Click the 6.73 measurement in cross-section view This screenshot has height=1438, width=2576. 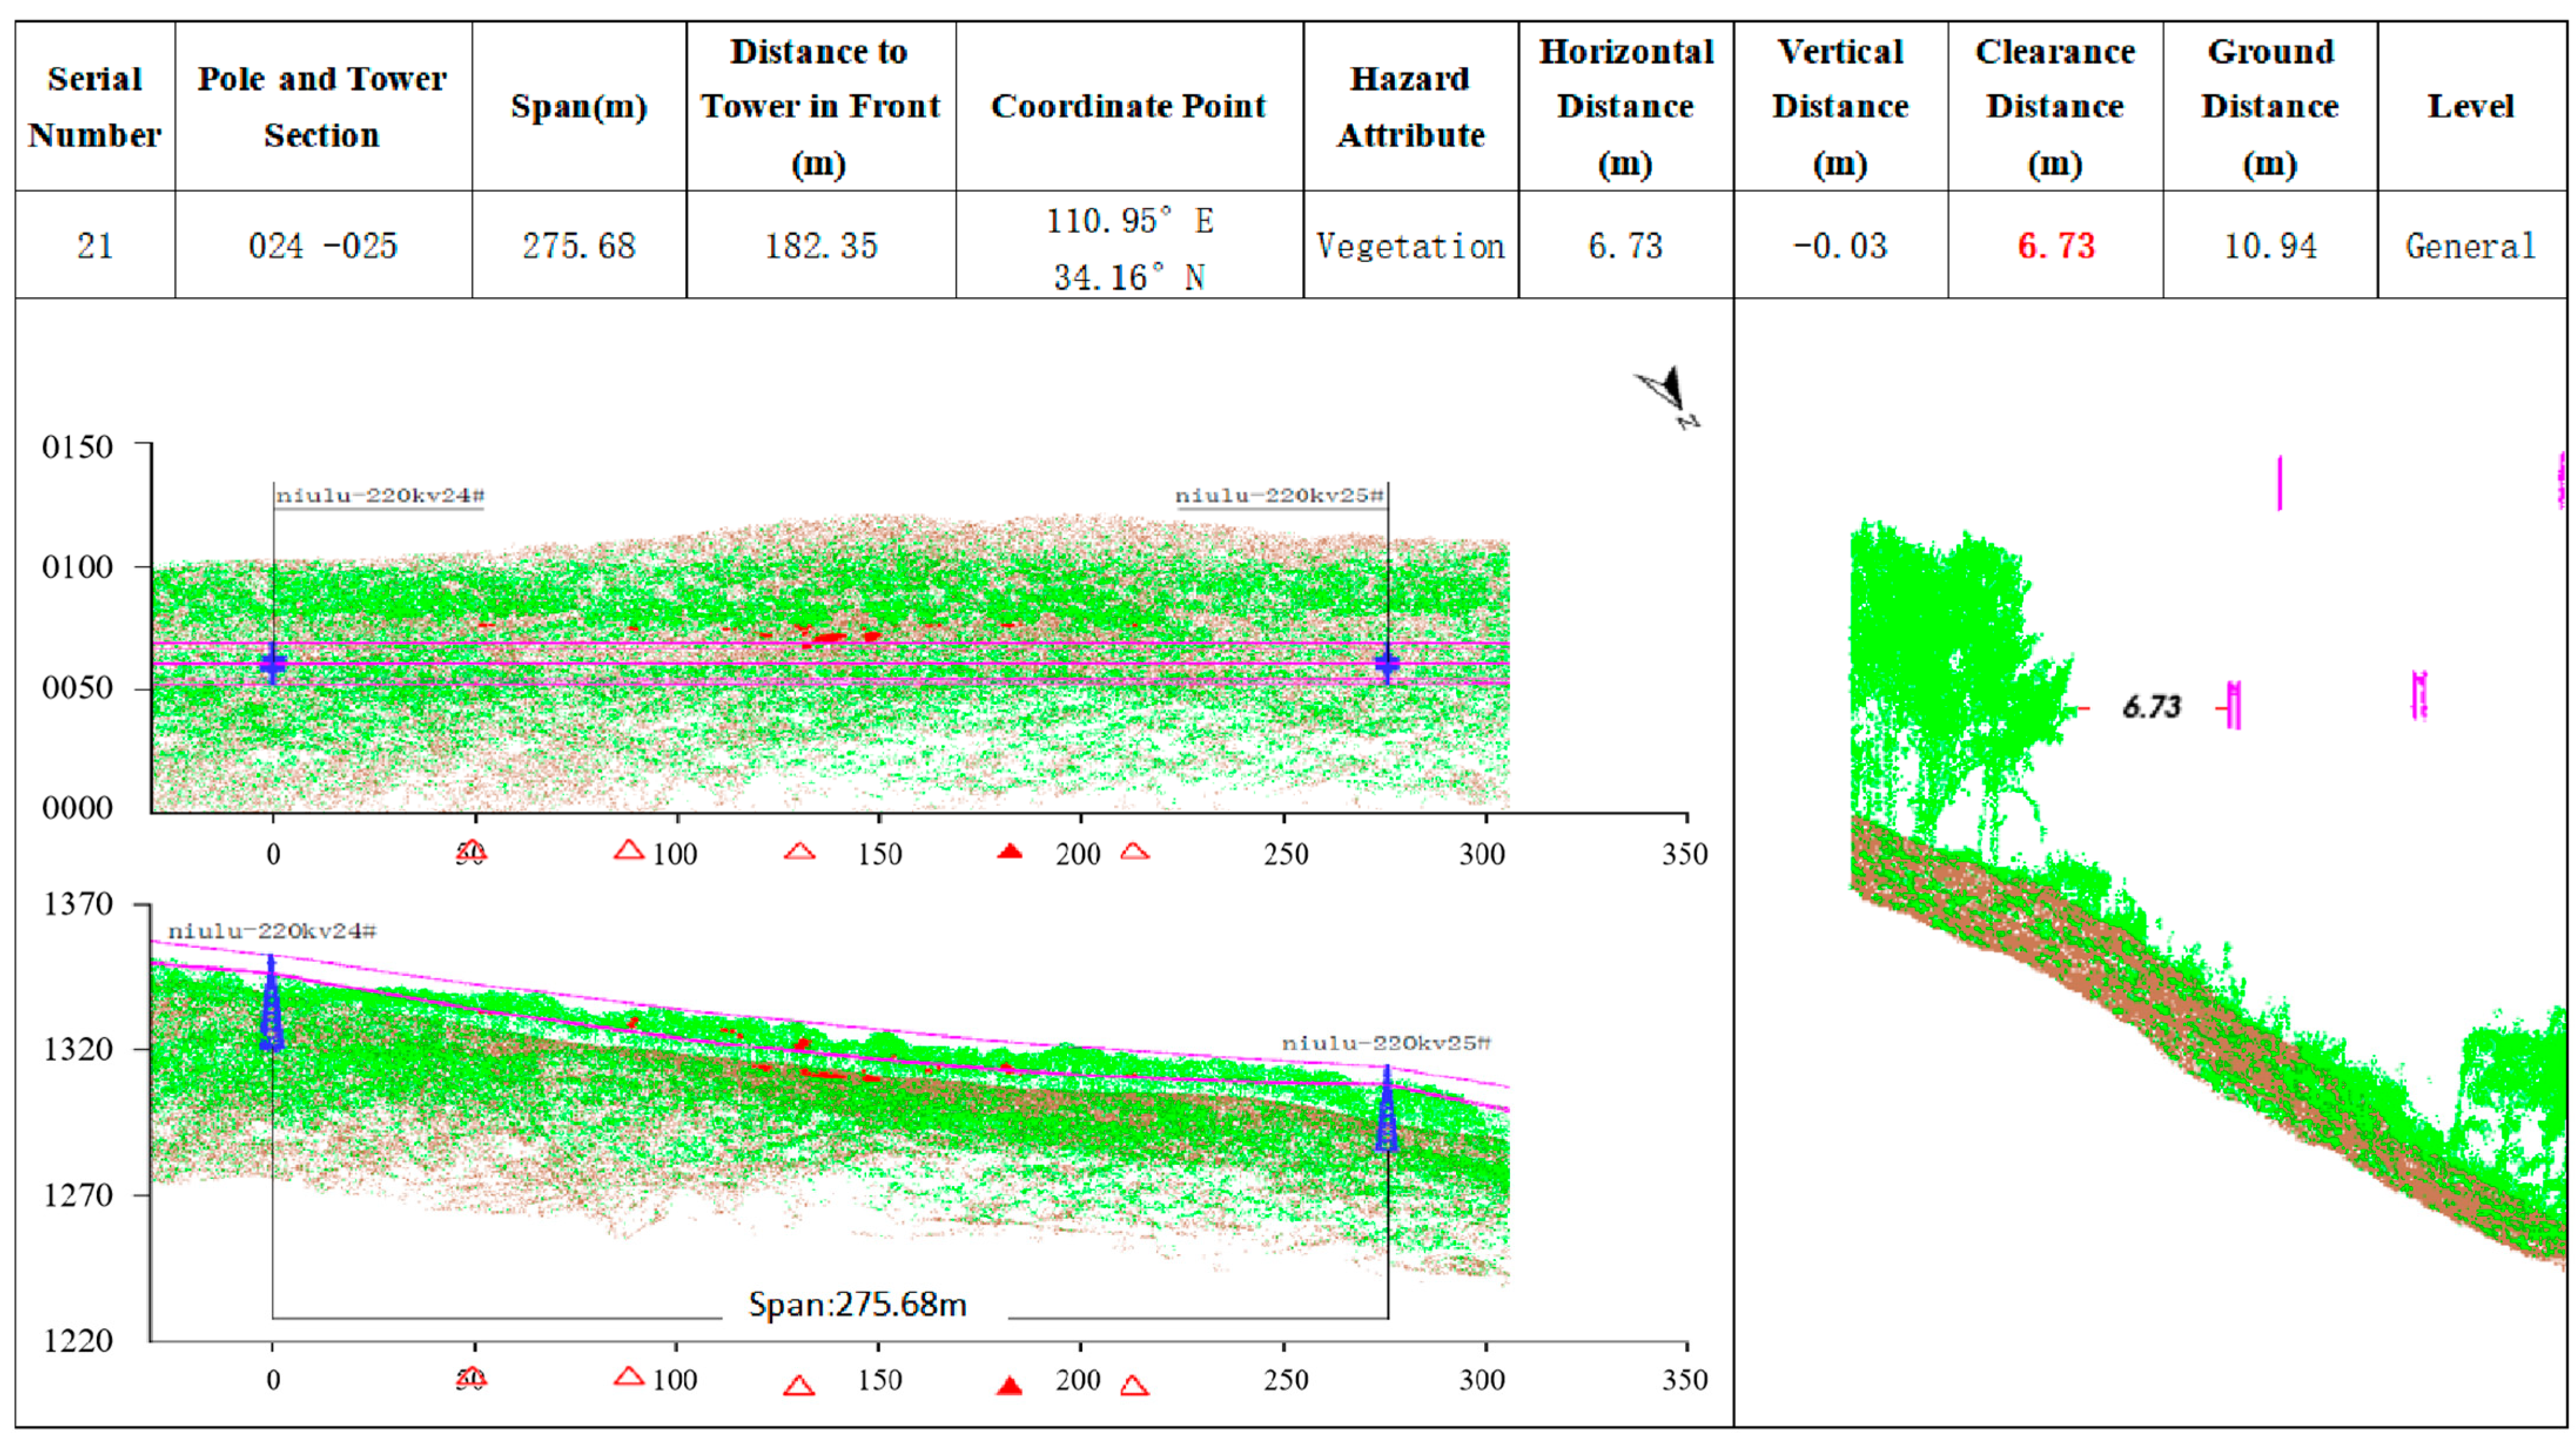point(2150,707)
